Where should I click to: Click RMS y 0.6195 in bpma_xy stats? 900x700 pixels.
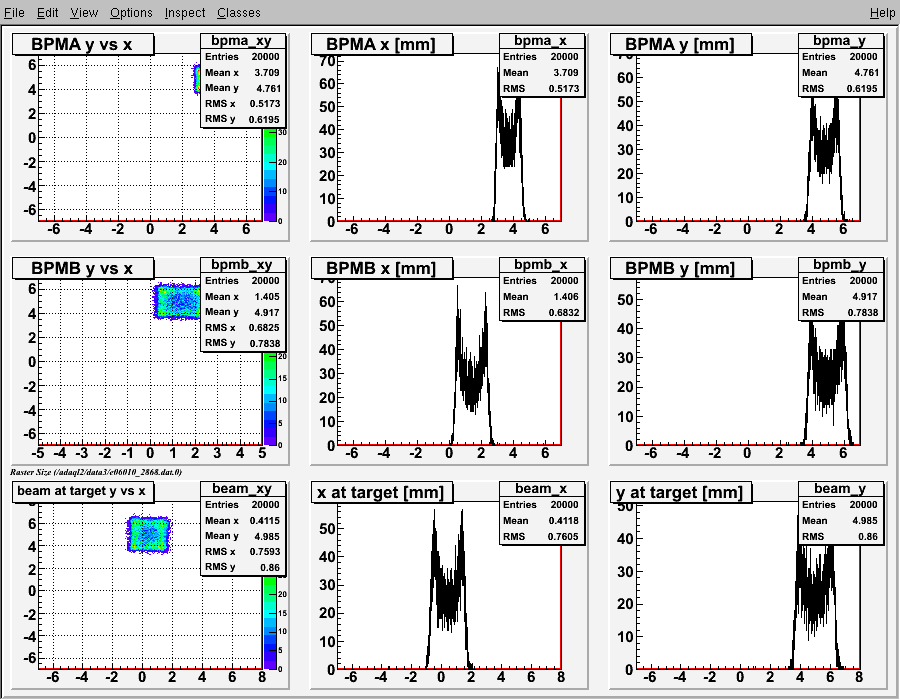click(x=242, y=119)
